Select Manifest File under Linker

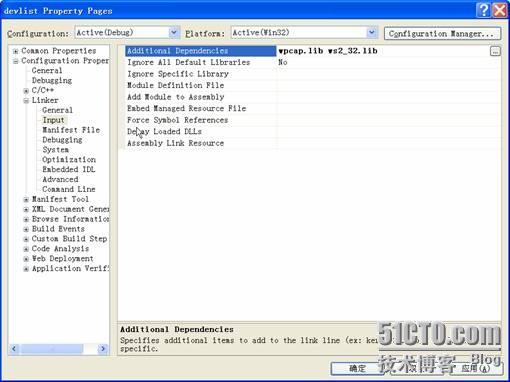coord(71,130)
